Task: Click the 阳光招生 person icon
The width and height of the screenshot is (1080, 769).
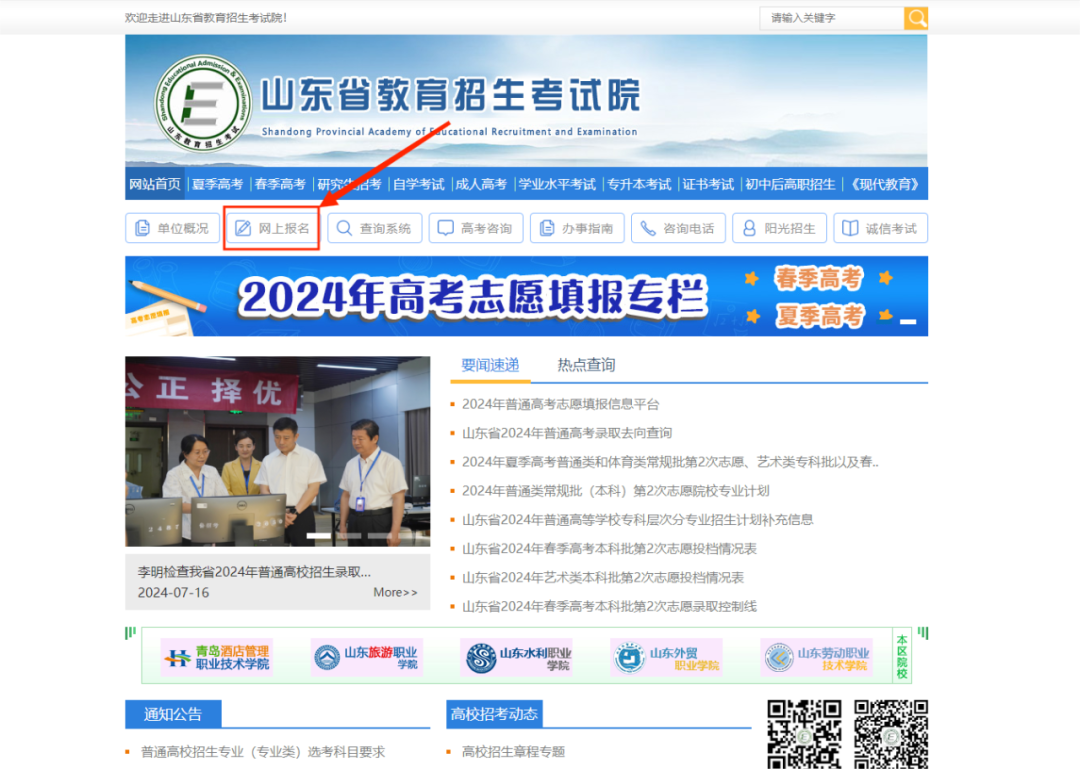Action: [749, 228]
